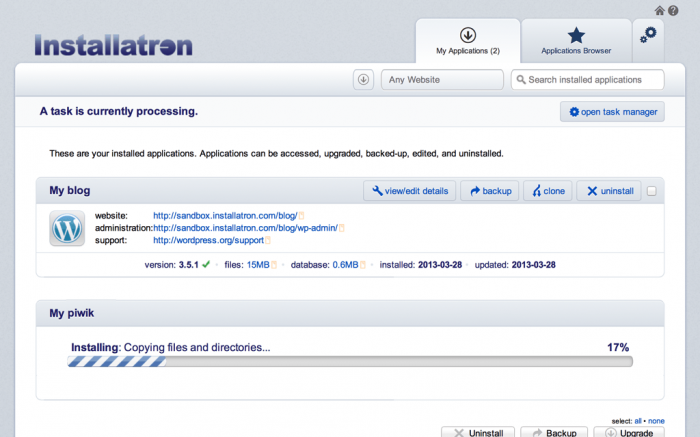Screen dimensions: 700x437
Task: Click the green version checkmark icon
Action: click(206, 264)
